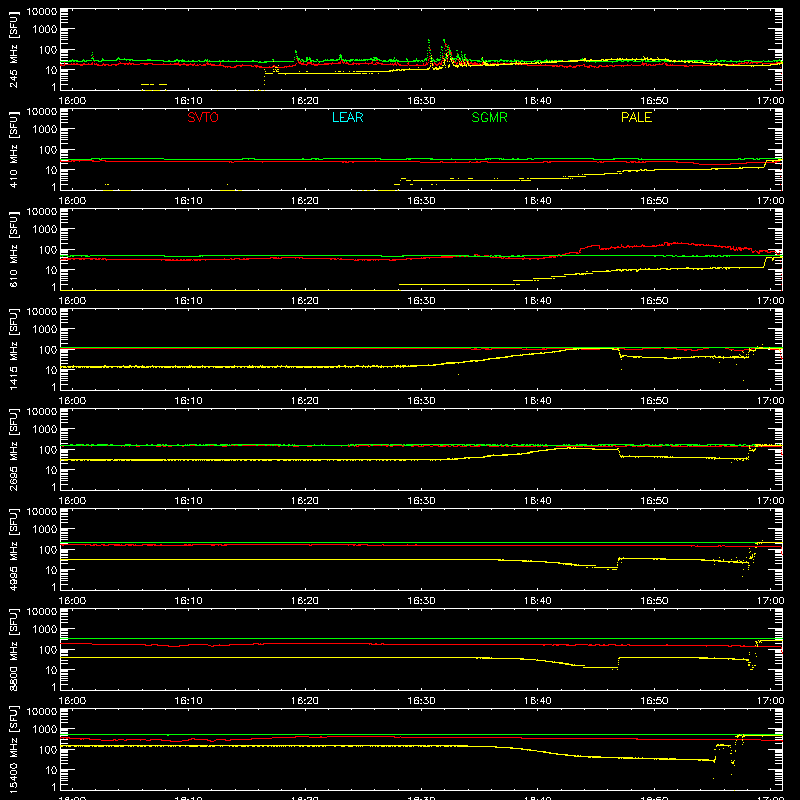Click the 16:50 time tick below 8800 MHz plot
Screen dimensions: 800x800
[x=654, y=701]
